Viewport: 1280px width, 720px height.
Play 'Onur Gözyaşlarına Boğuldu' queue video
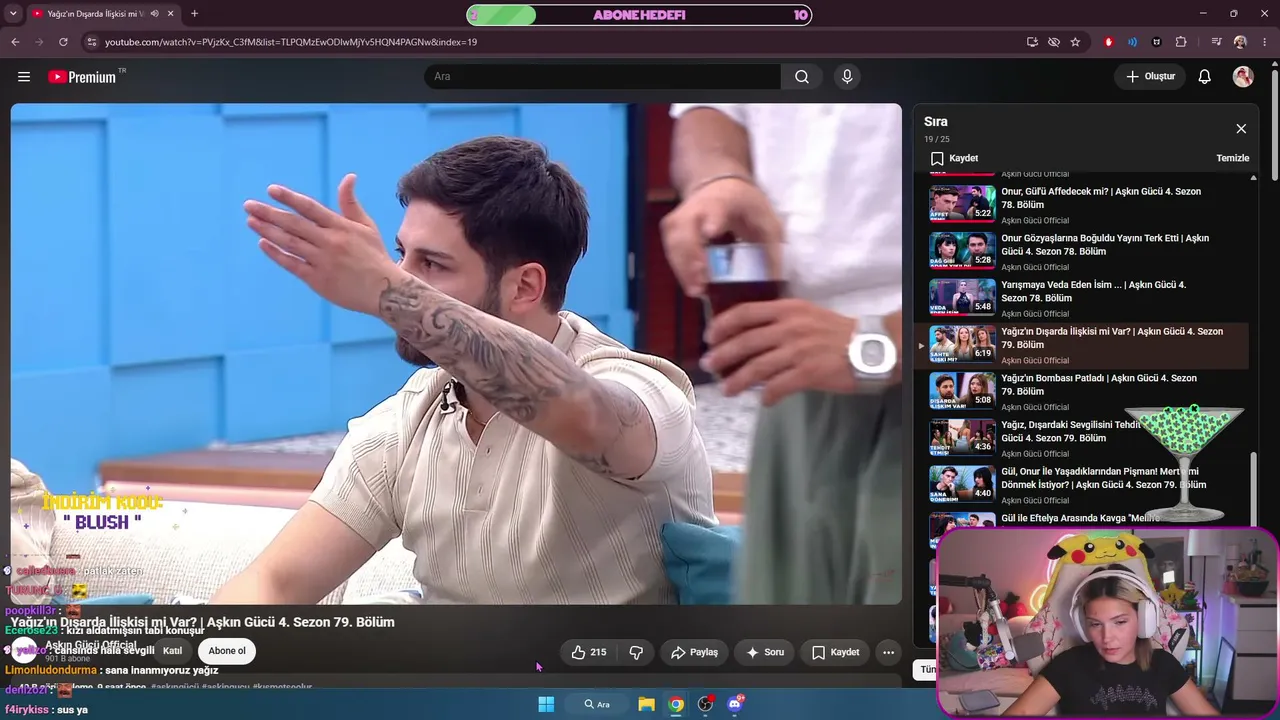1081,251
